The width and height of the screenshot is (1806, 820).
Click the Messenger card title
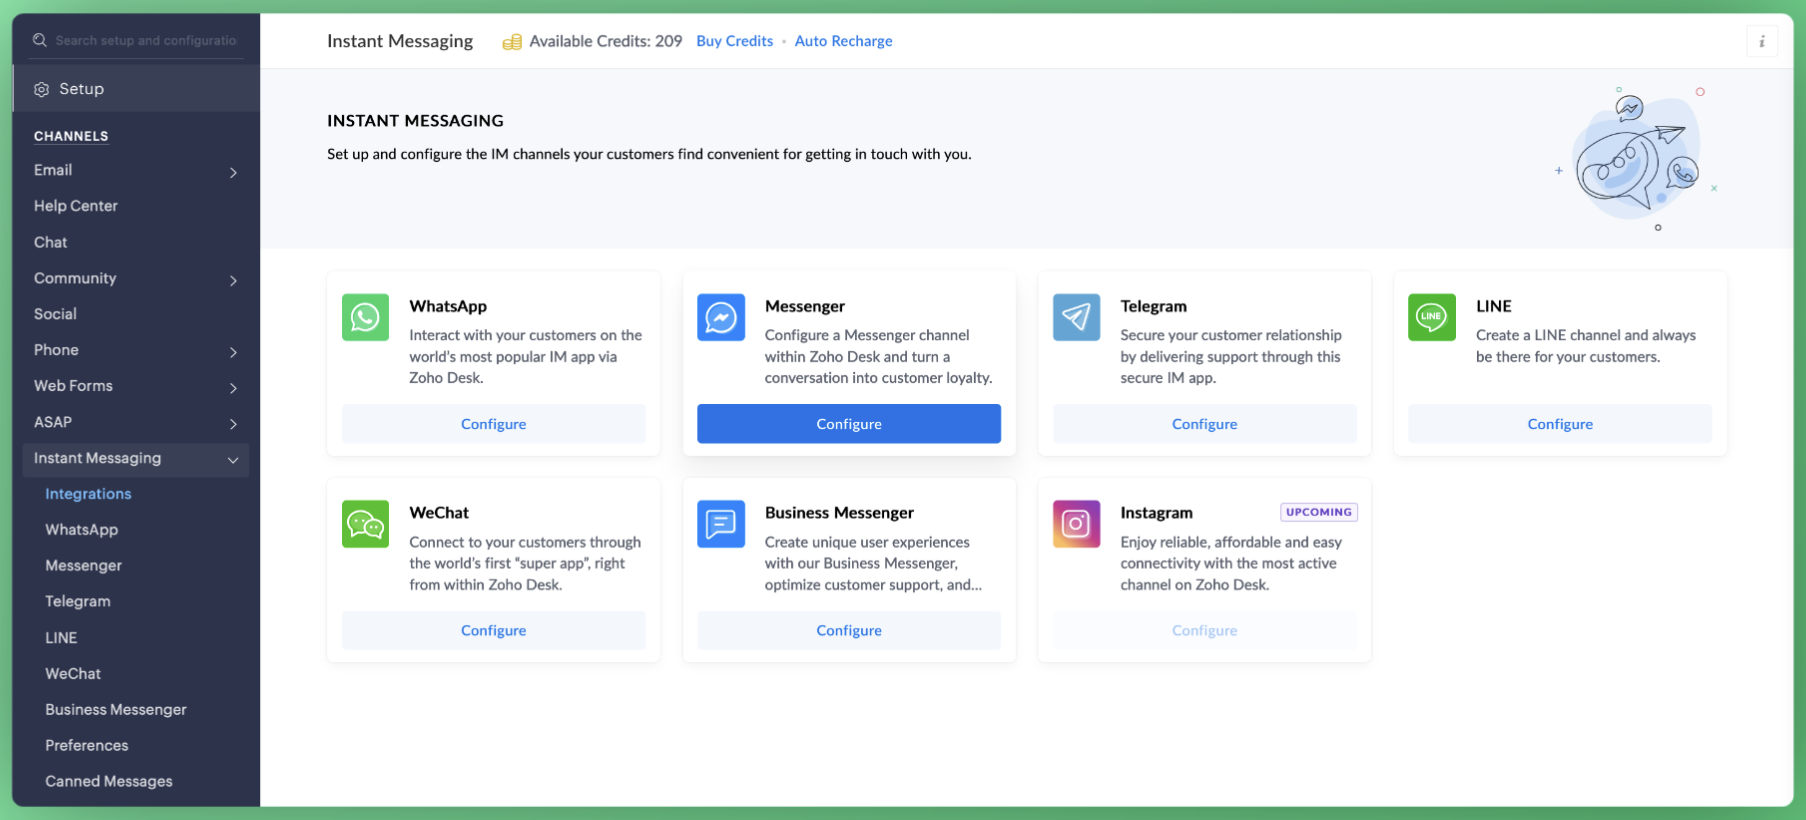click(805, 306)
